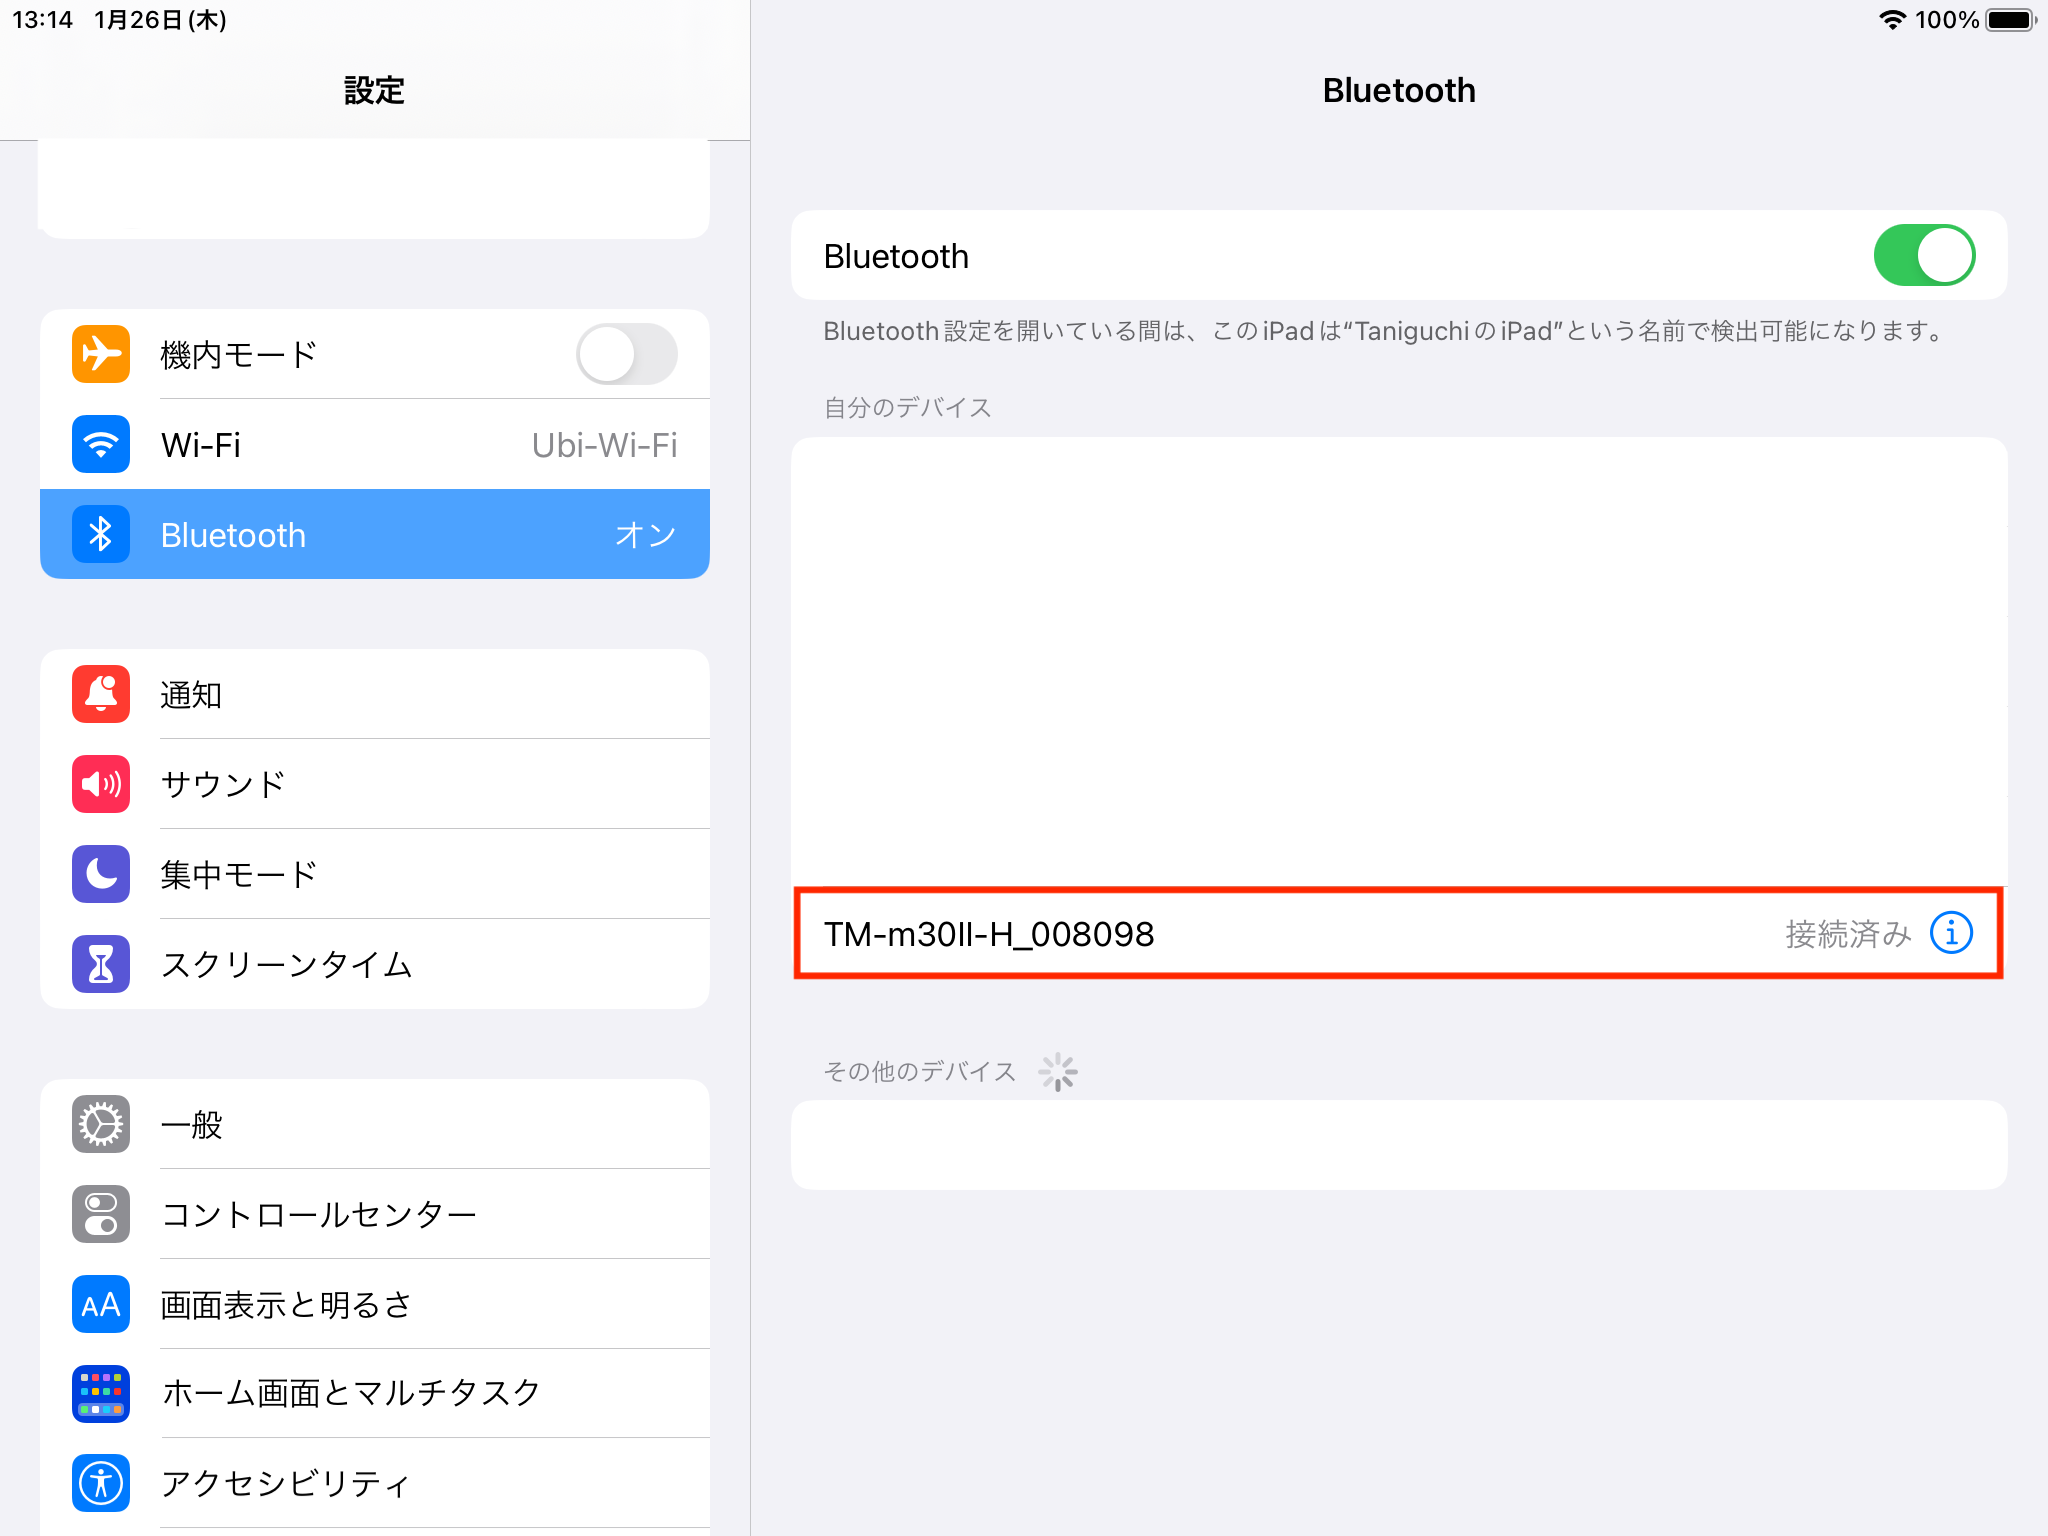This screenshot has width=2048, height=1536.
Task: Open スクリーンタイム settings
Action: (x=375, y=964)
